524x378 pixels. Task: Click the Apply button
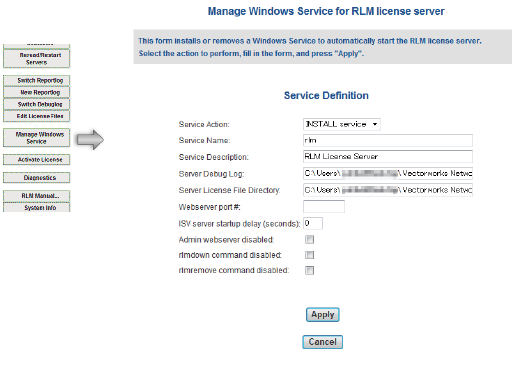[322, 314]
